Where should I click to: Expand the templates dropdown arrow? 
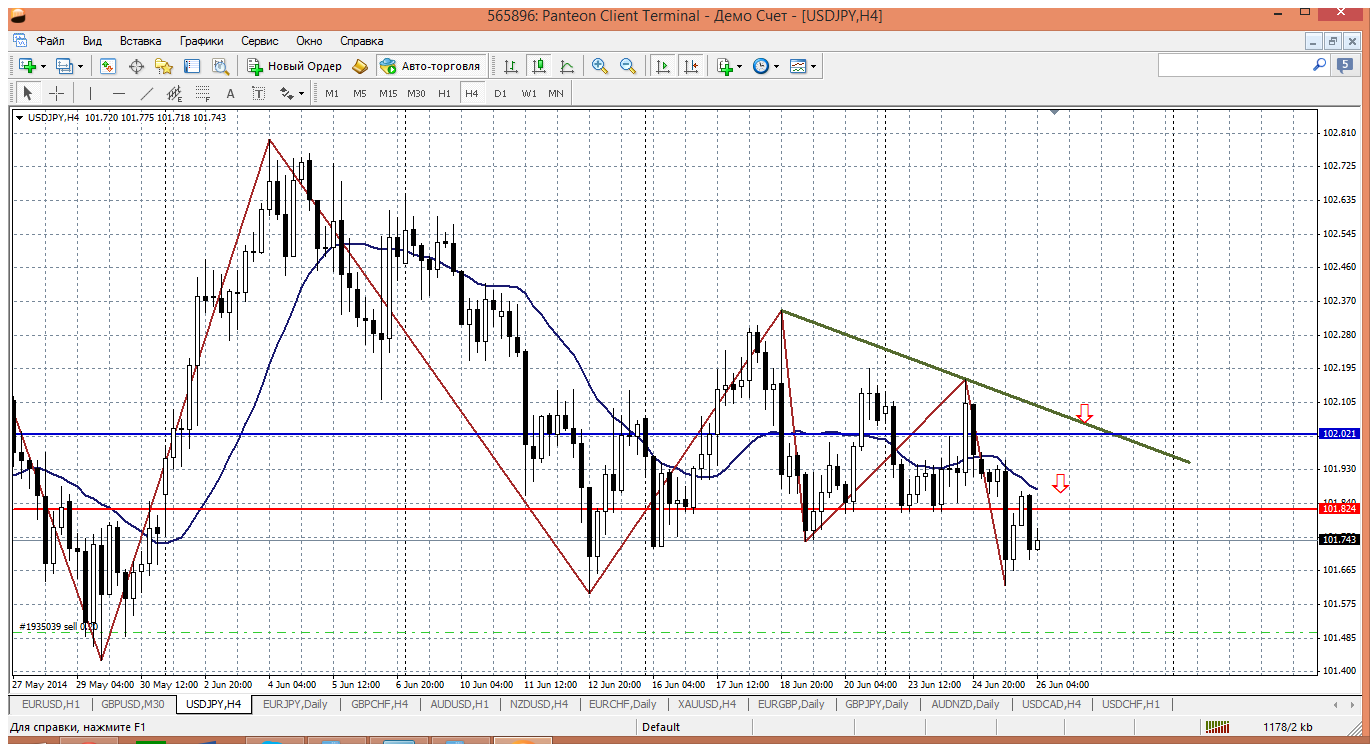(x=814, y=66)
